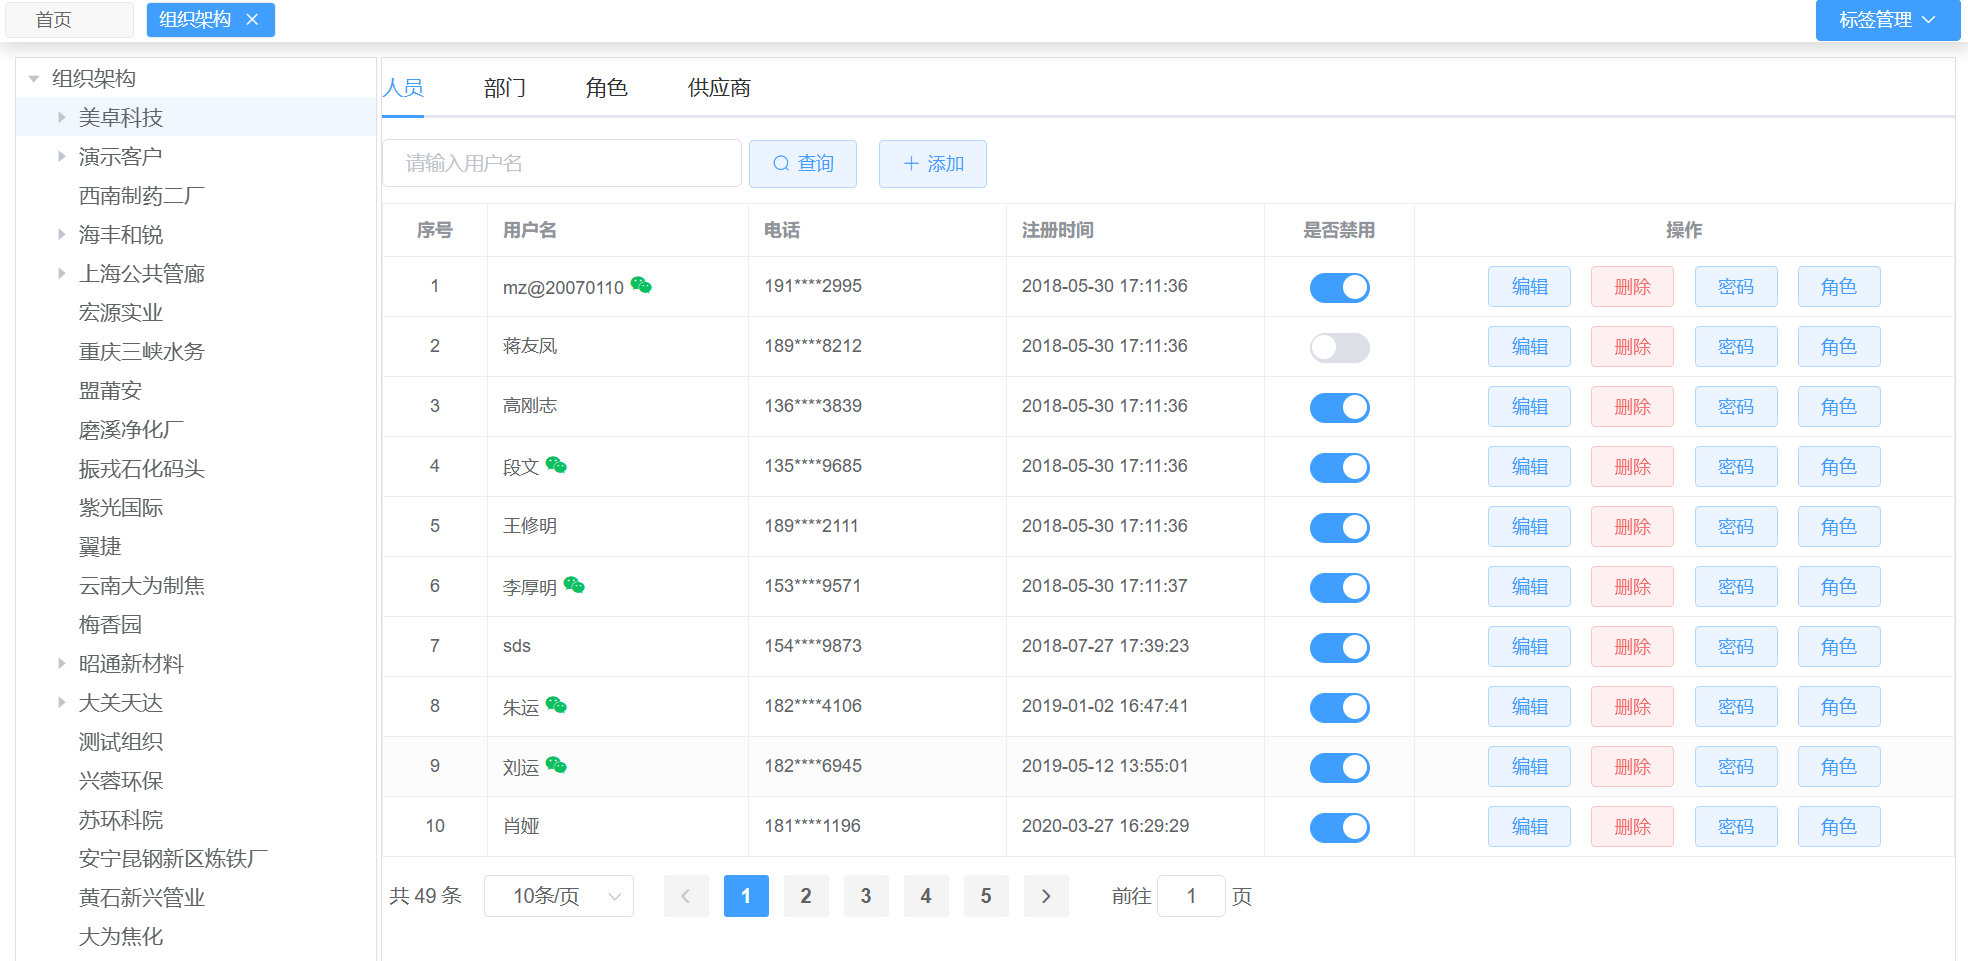Click WeChat icon beside 段文

click(556, 466)
